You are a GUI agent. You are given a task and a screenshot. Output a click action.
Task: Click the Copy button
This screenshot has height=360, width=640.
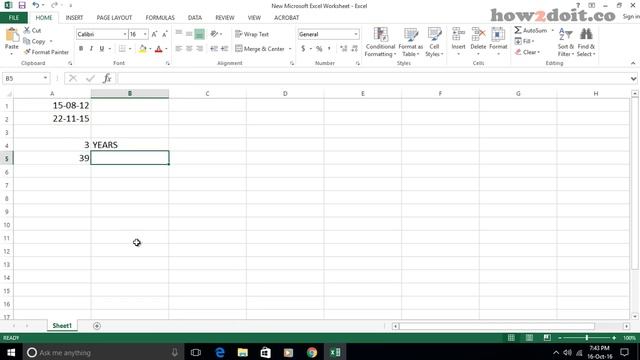pyautogui.click(x=34, y=41)
